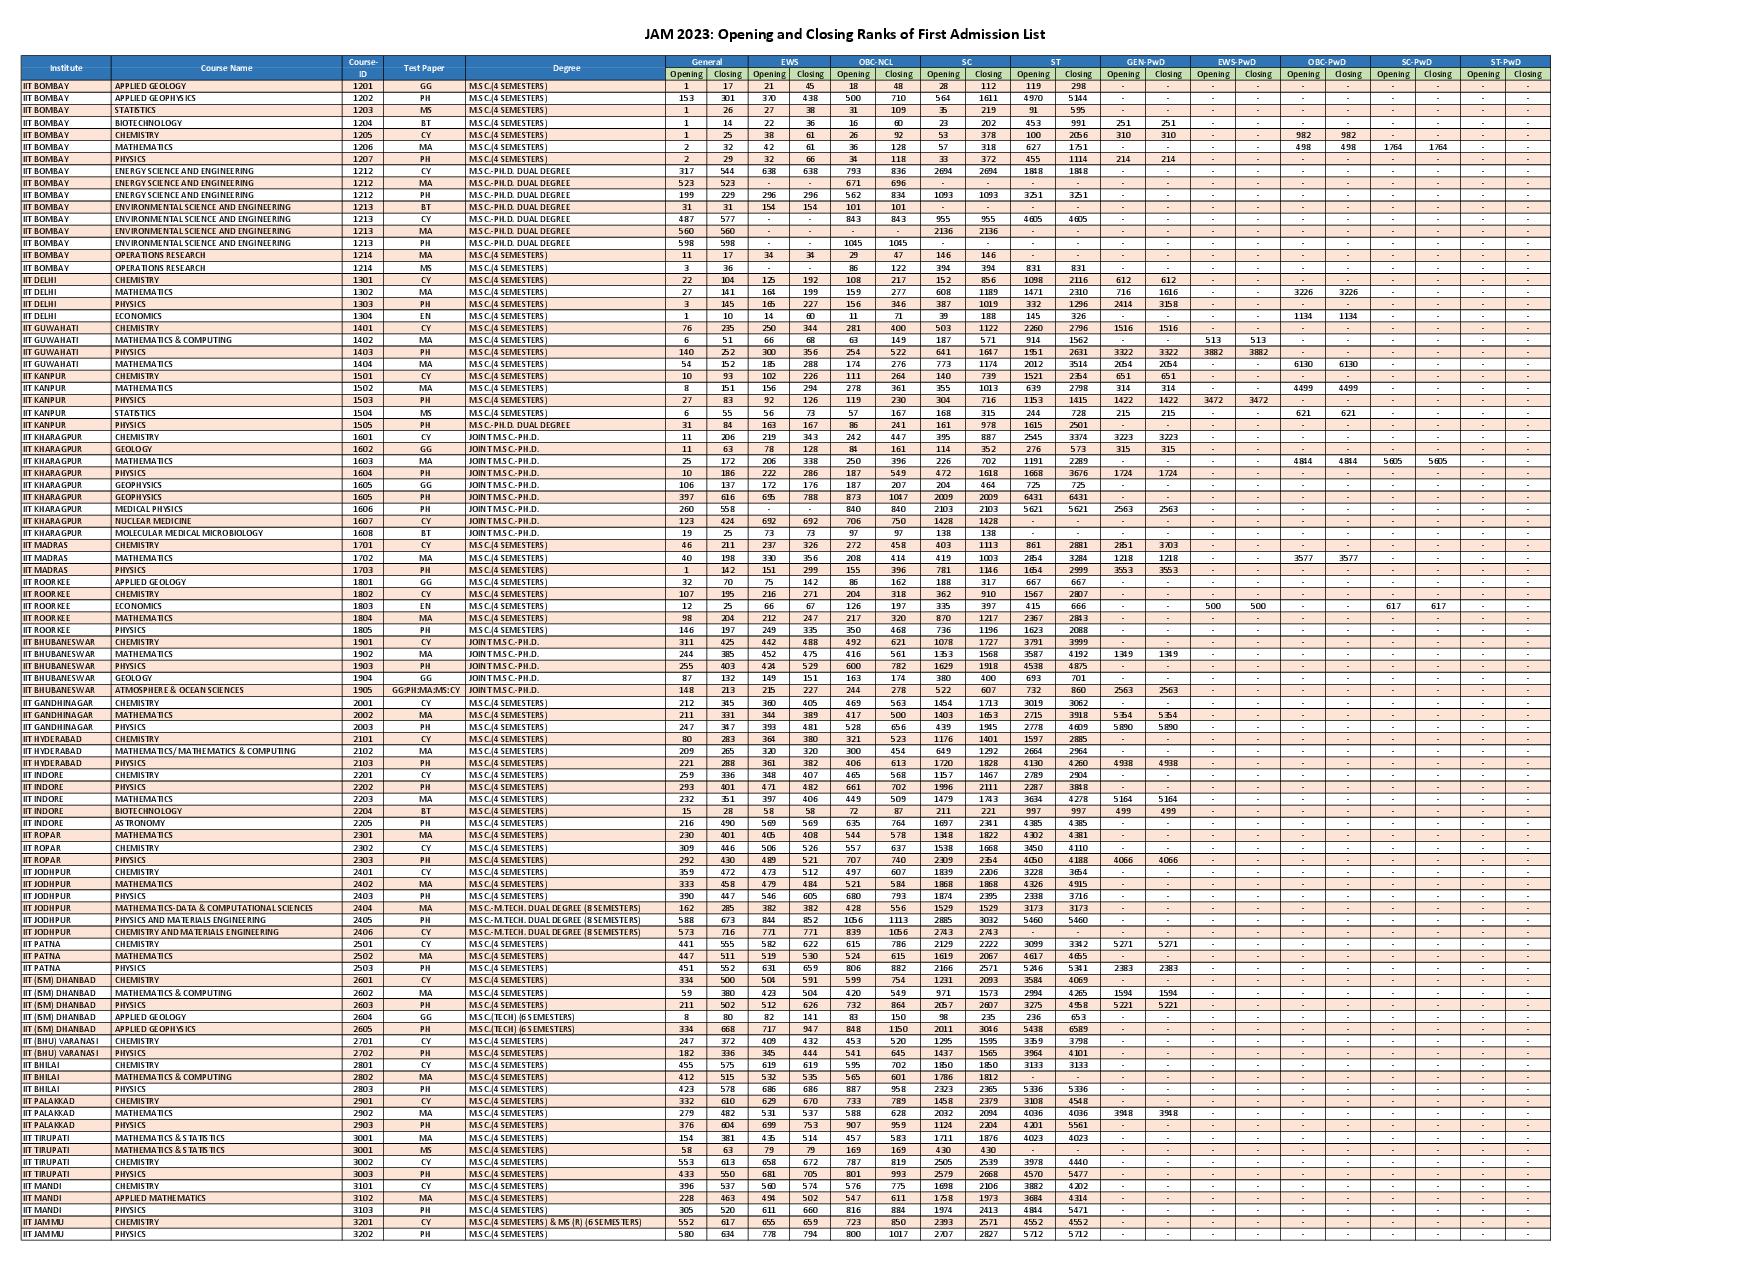Select course ID cell '1905'
The height and width of the screenshot is (1268, 1752).
point(363,690)
